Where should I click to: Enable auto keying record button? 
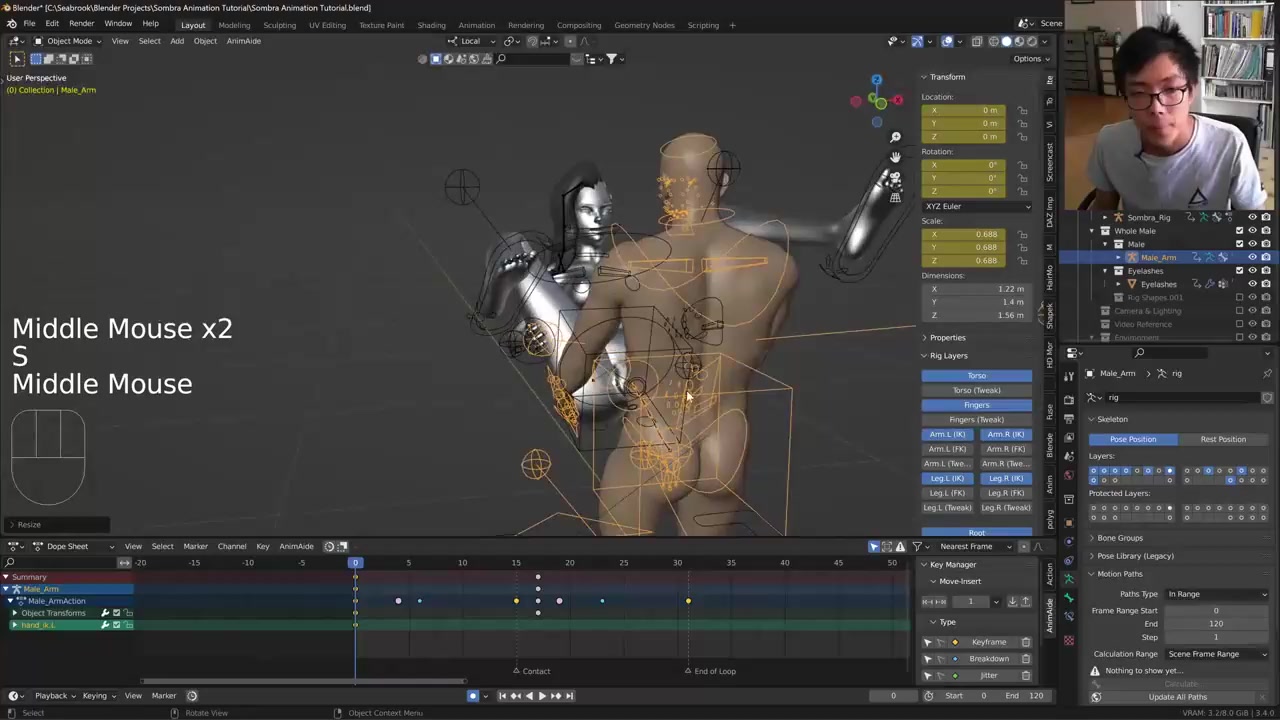pos(473,696)
